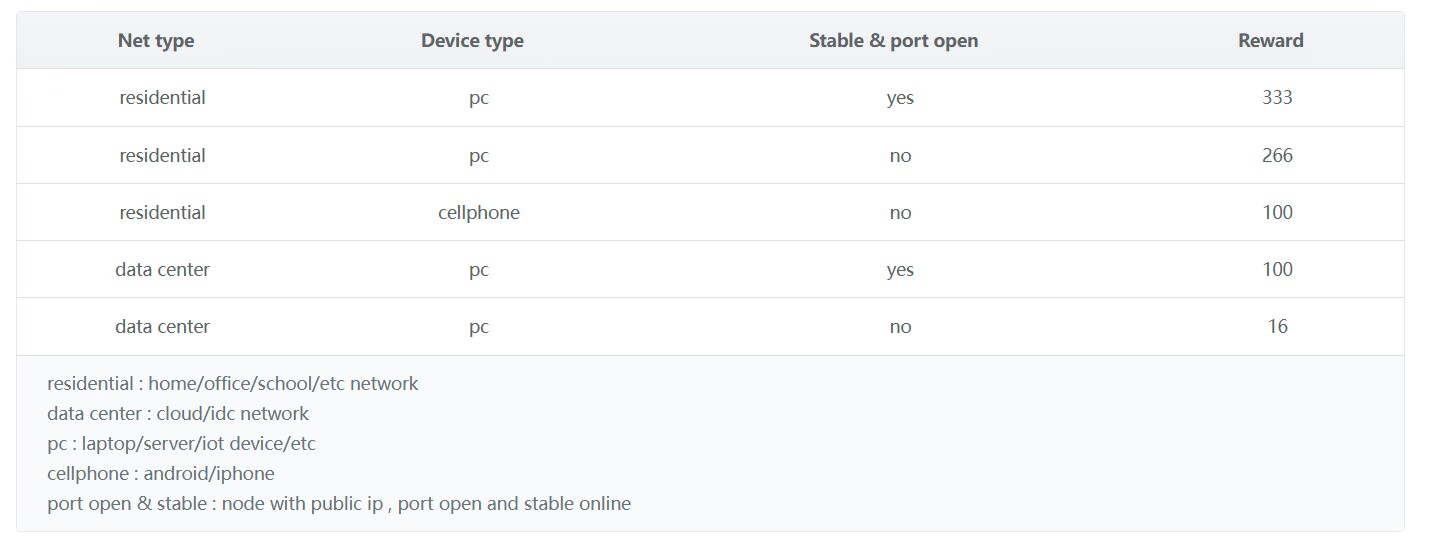Click the residential network definition line
1442x544 pixels.
point(233,384)
